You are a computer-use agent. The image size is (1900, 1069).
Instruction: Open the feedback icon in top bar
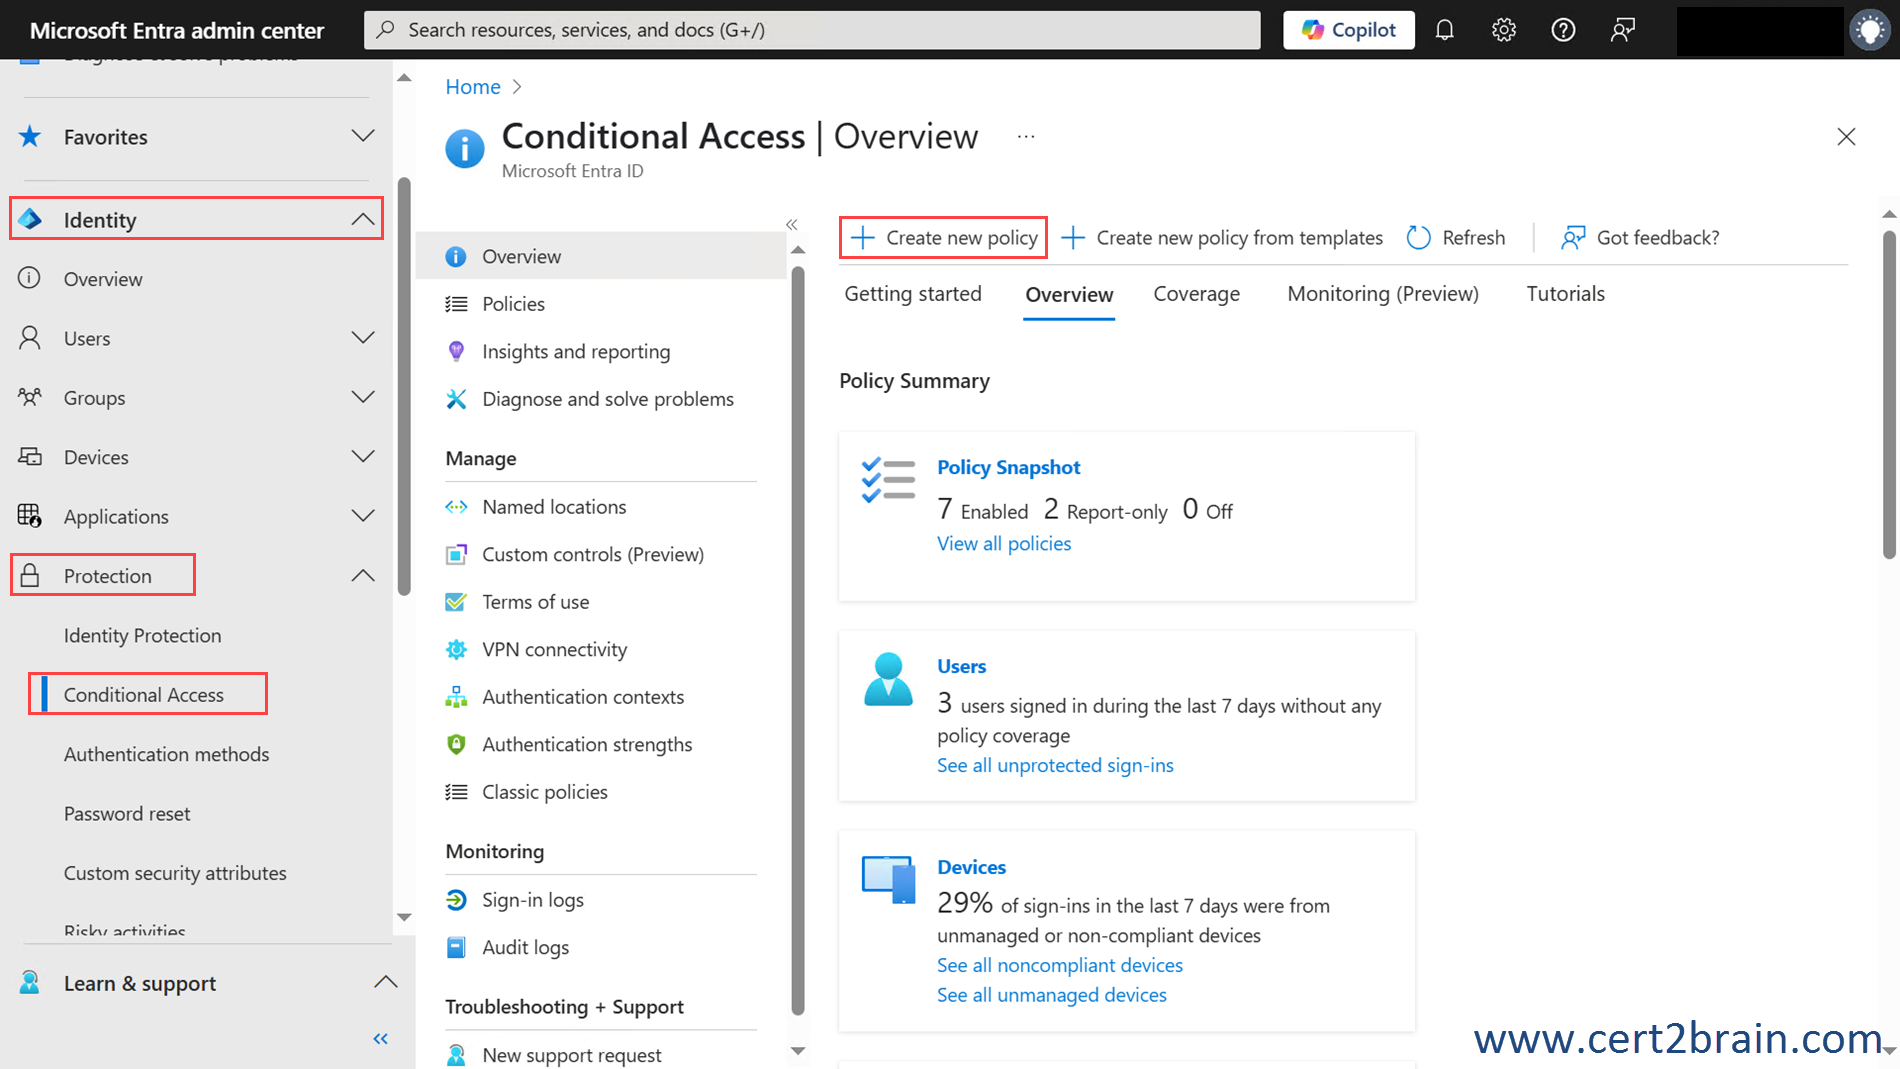[1622, 30]
